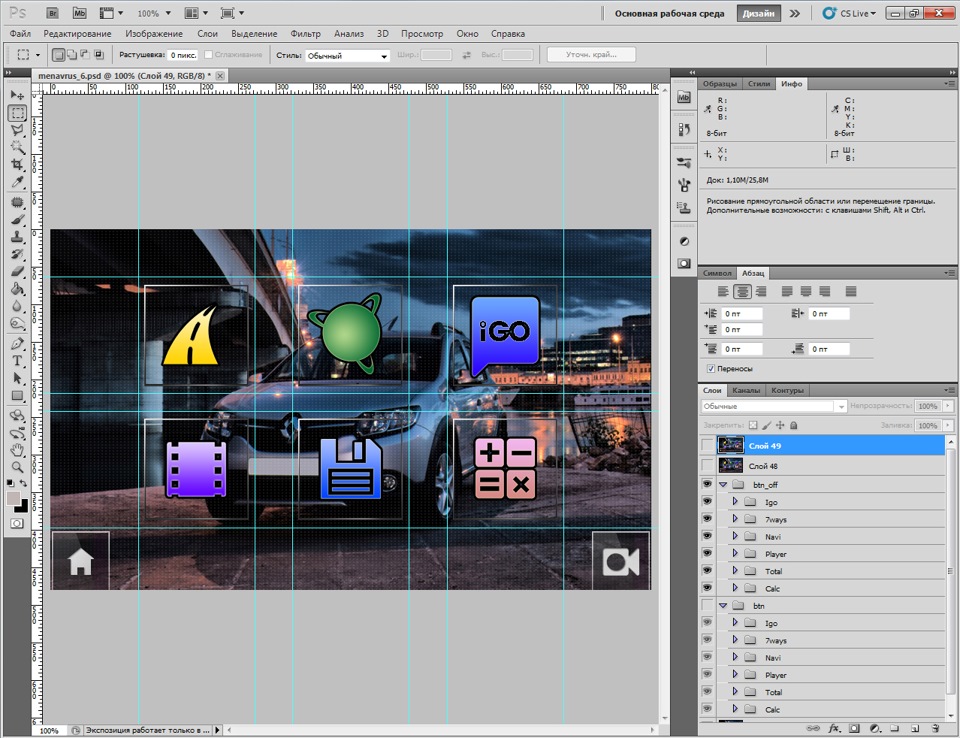Select the Clone Stamp tool
This screenshot has width=960, height=738.
tap(17, 236)
